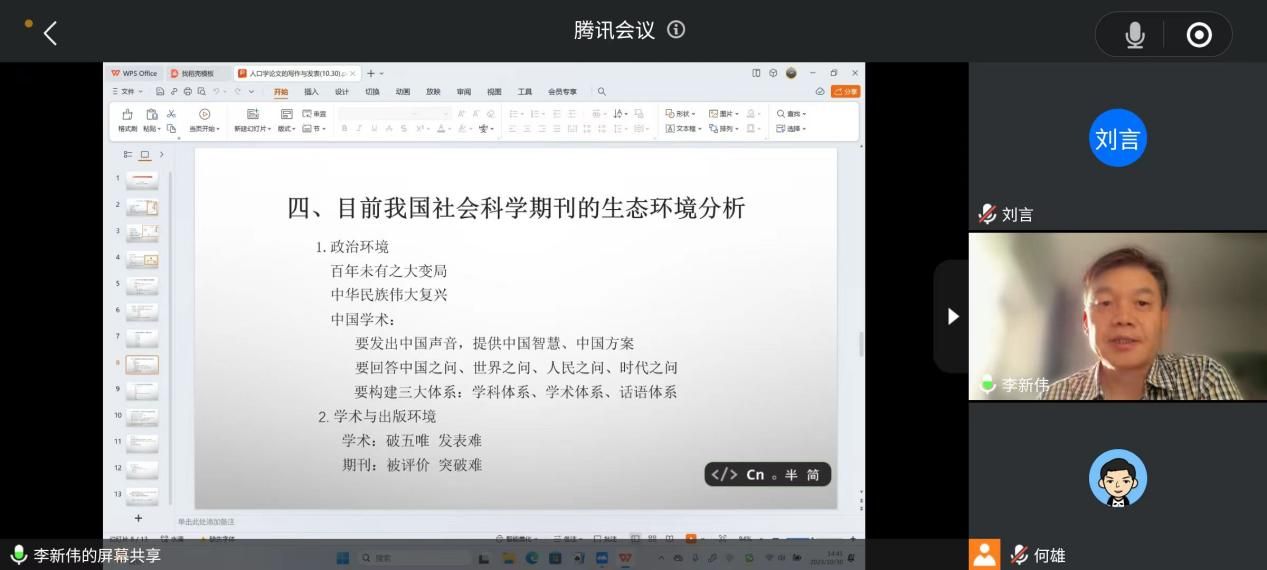Select 刘言's blue avatar tile

point(1117,138)
